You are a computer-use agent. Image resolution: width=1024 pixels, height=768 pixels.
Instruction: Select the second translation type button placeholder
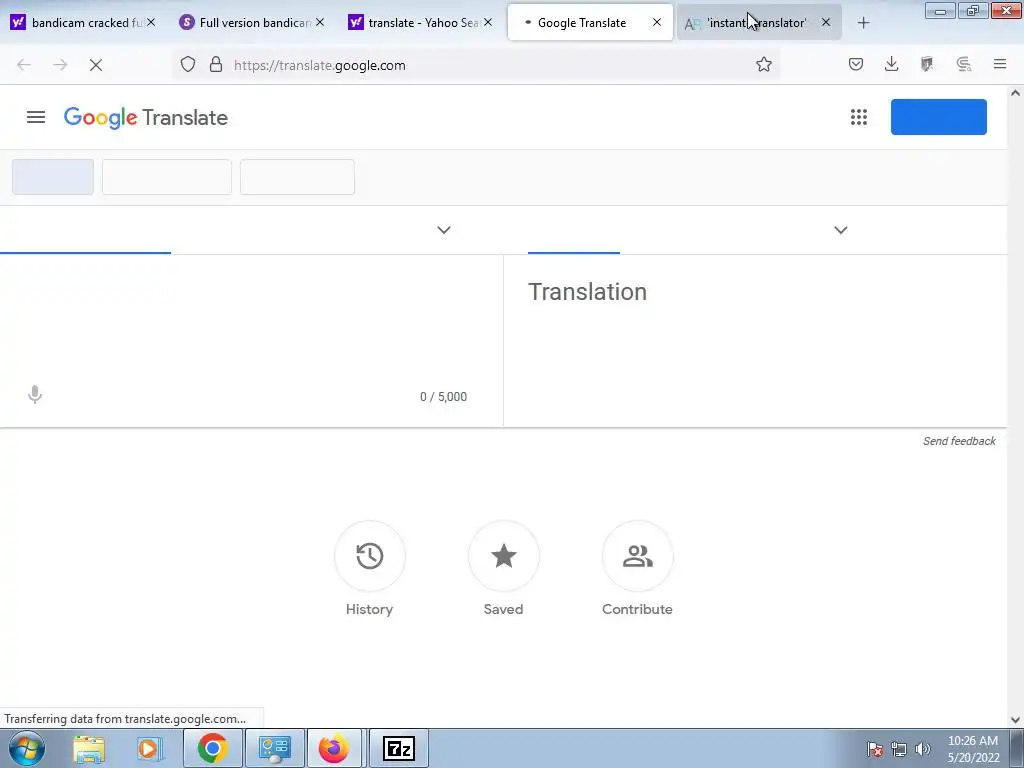(x=167, y=177)
